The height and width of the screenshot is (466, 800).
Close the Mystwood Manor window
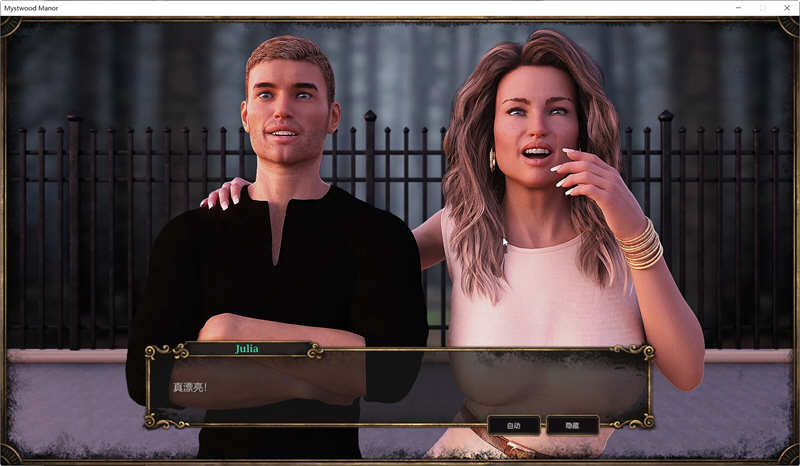[x=788, y=7]
